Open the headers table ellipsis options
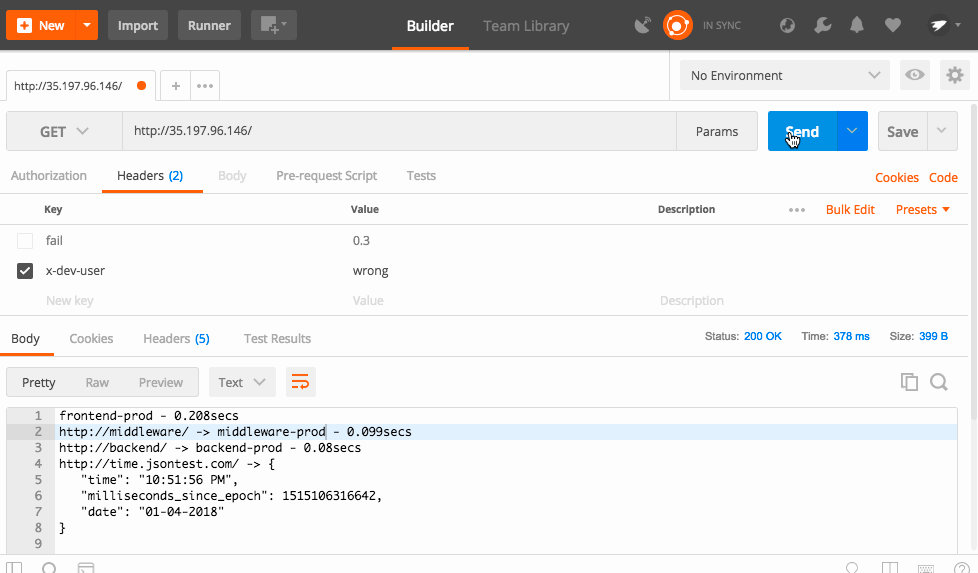 pyautogui.click(x=796, y=210)
